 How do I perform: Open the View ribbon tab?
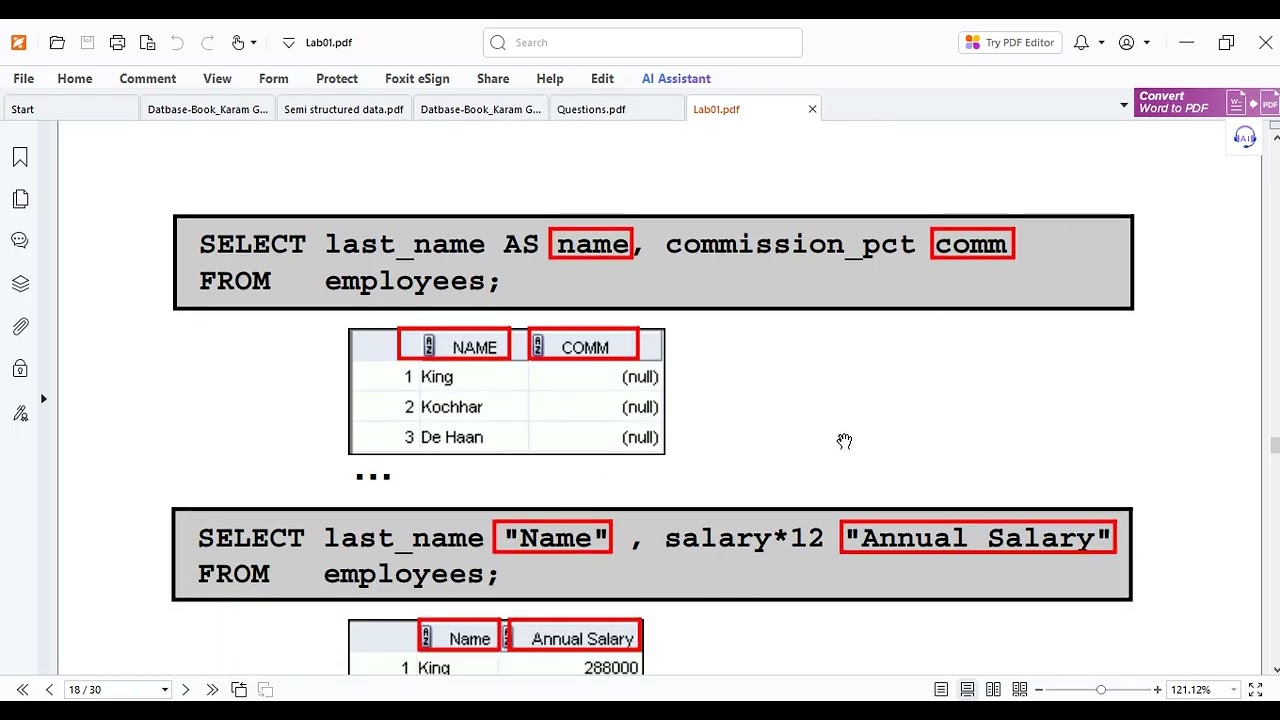point(217,79)
